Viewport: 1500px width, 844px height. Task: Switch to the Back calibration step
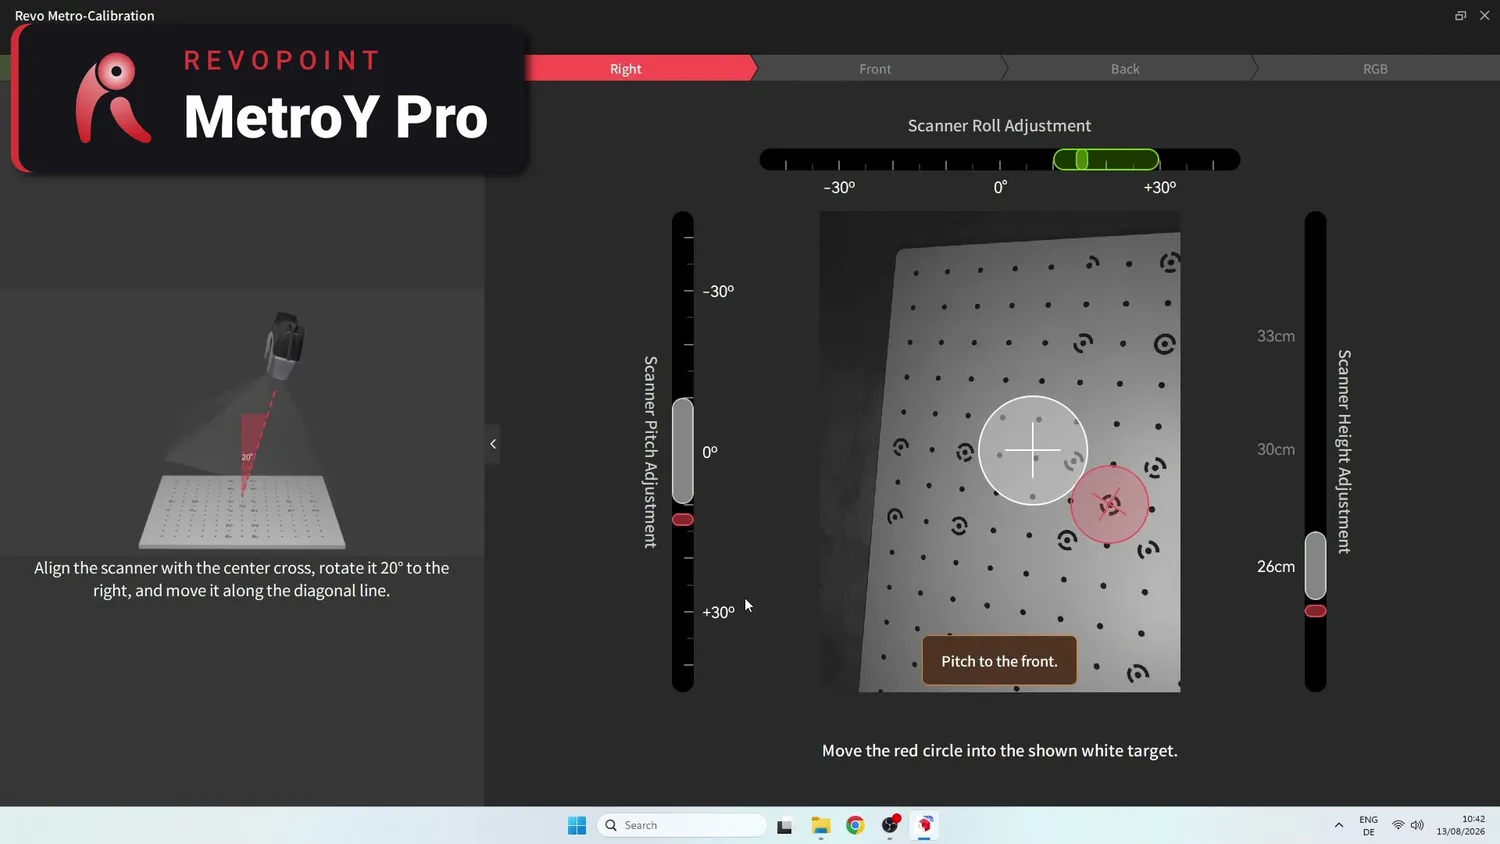(x=1125, y=68)
